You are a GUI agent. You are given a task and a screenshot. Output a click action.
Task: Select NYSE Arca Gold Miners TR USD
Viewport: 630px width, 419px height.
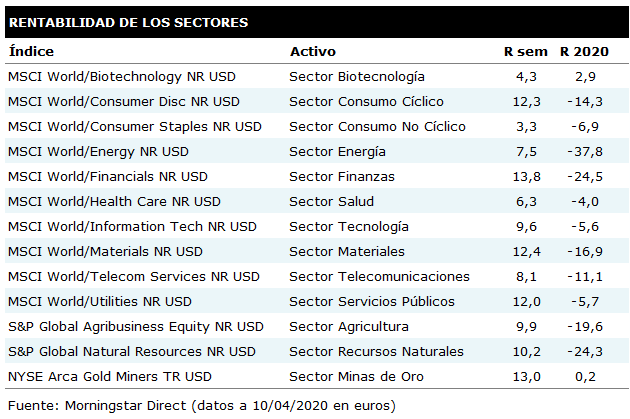tap(109, 376)
